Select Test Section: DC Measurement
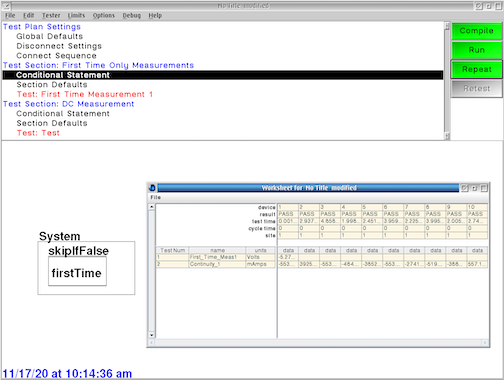This screenshot has width=504, height=380. (69, 104)
